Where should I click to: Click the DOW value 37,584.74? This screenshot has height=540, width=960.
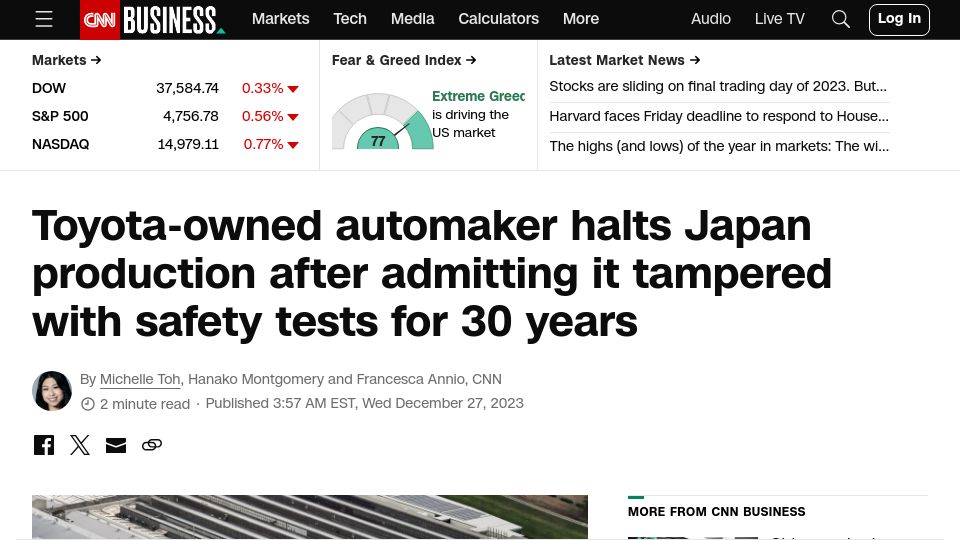tap(187, 88)
